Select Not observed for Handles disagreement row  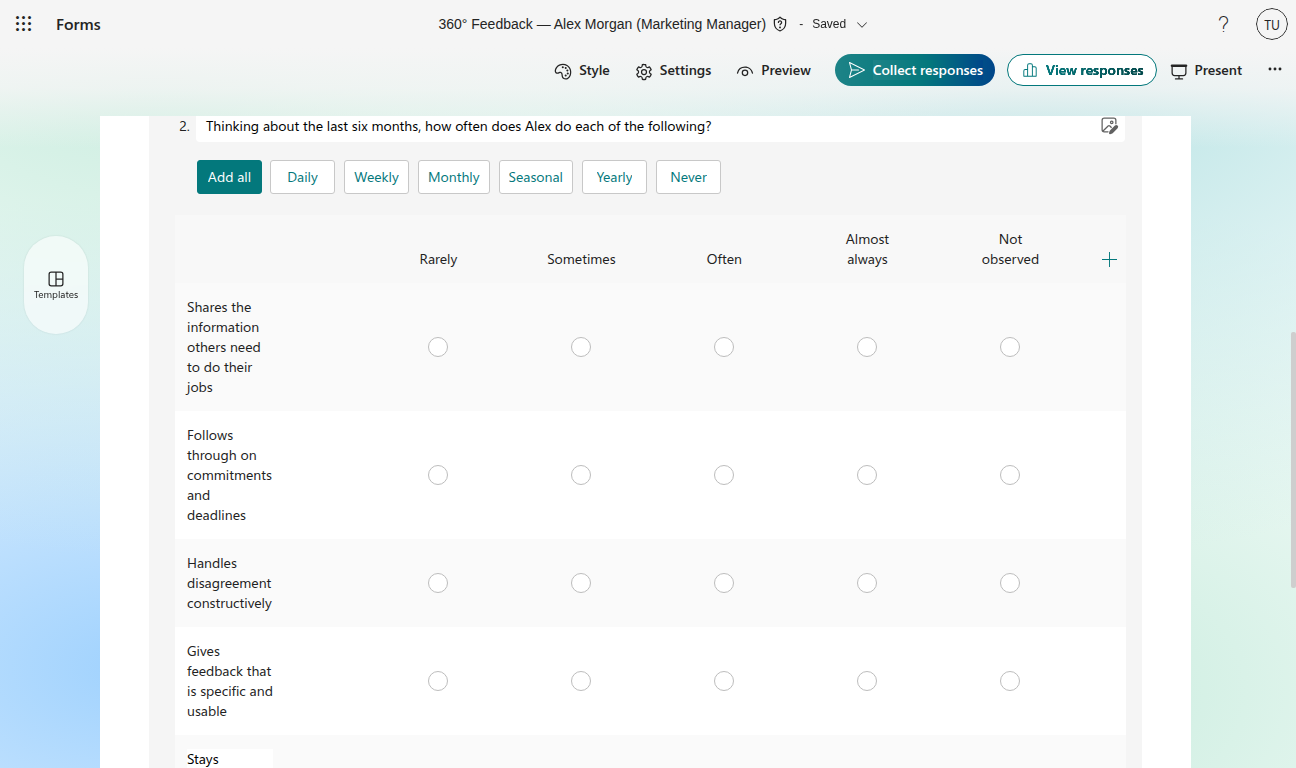coord(1010,583)
